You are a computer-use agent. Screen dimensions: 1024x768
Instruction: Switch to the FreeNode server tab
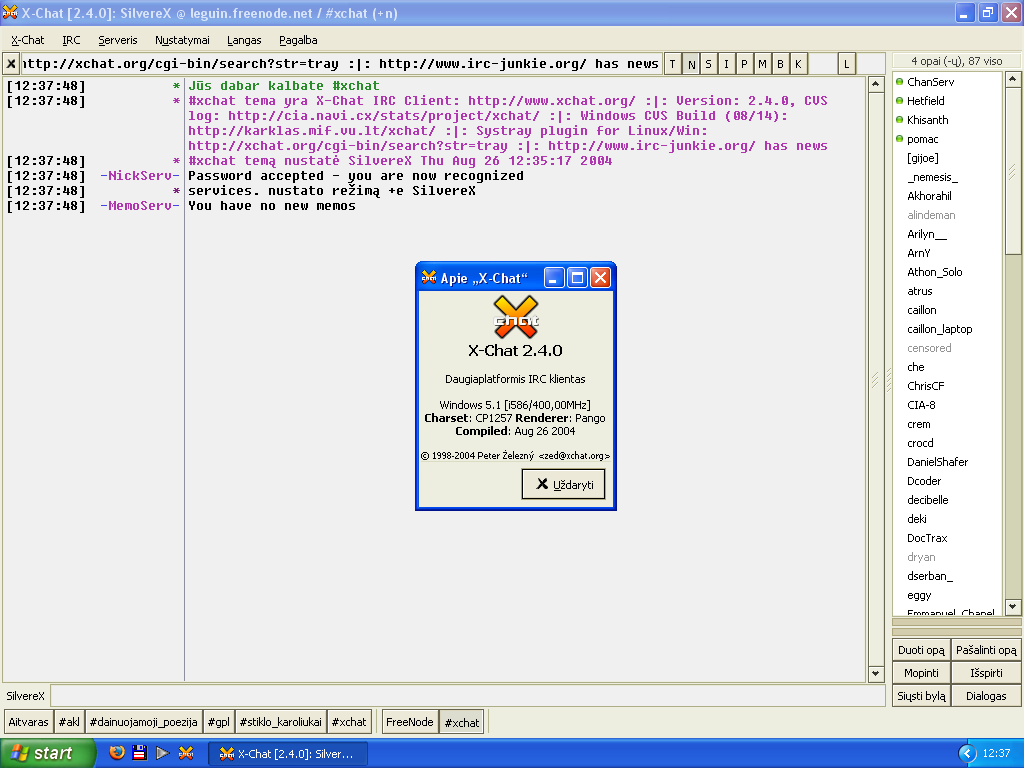coord(409,722)
